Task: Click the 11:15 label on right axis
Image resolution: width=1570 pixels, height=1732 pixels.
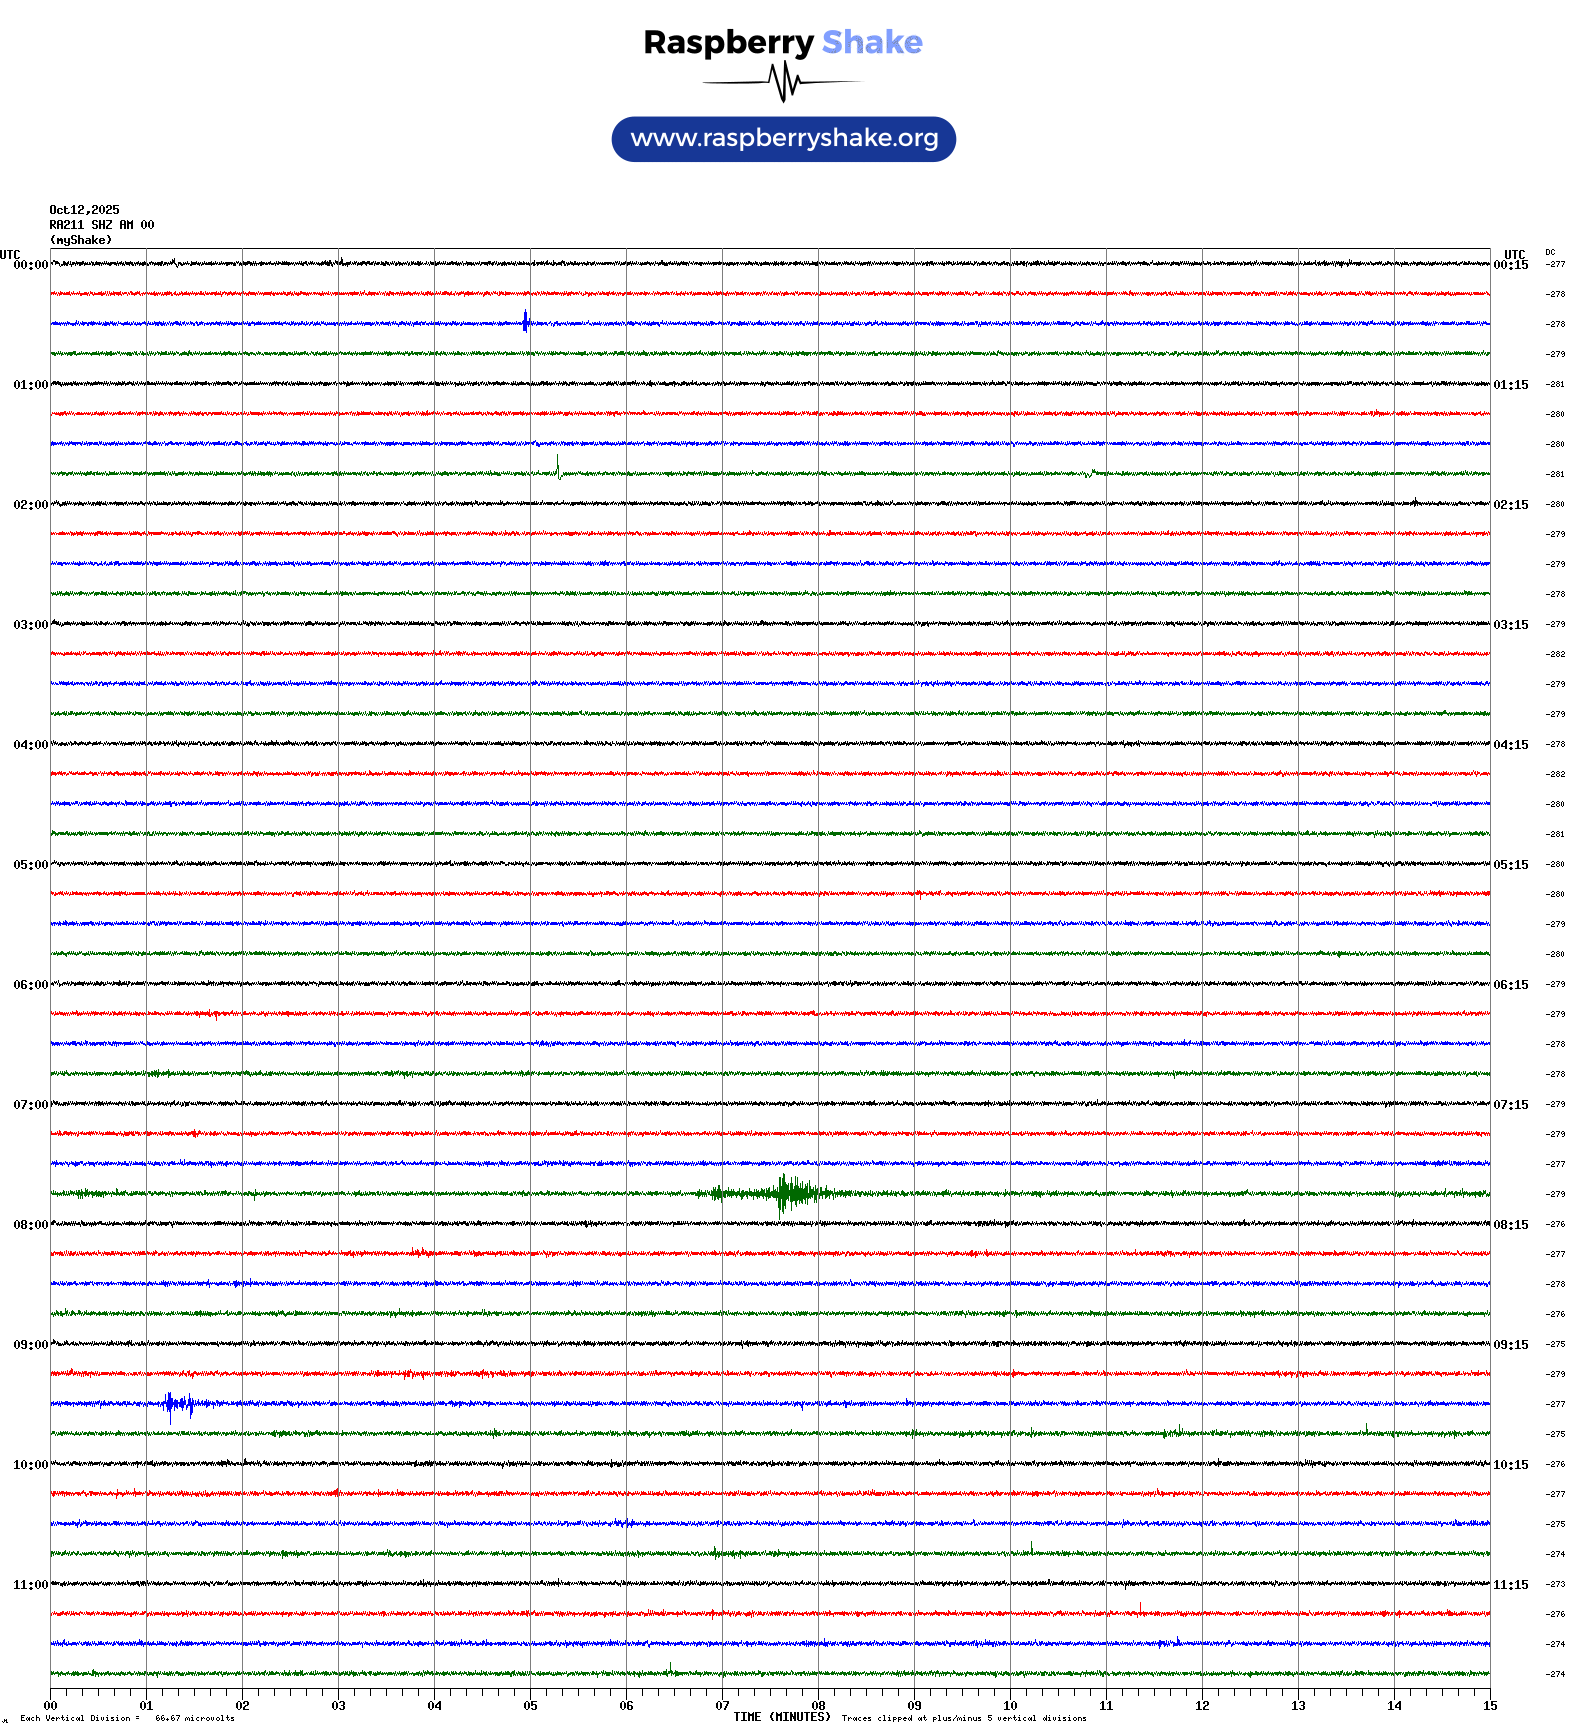Action: 1510,1585
